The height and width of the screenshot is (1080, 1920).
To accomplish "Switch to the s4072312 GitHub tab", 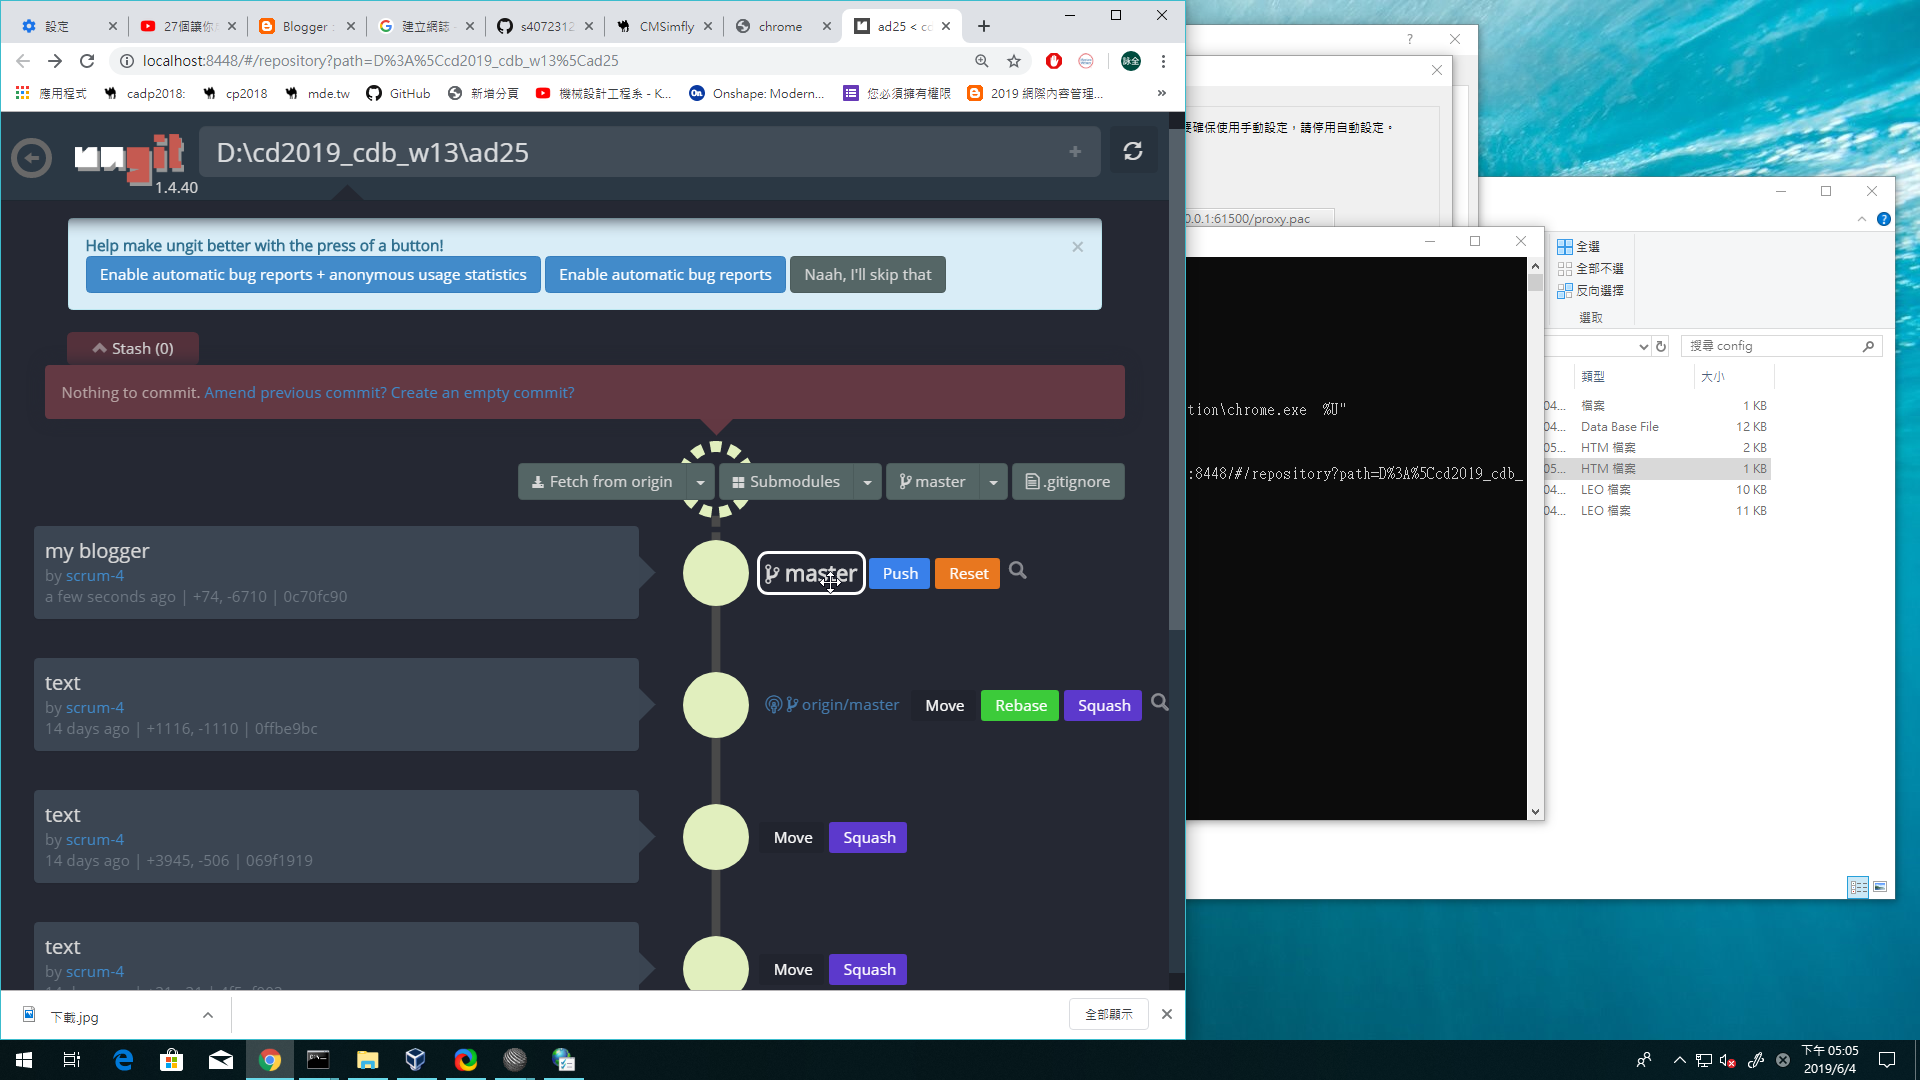I will (x=546, y=26).
